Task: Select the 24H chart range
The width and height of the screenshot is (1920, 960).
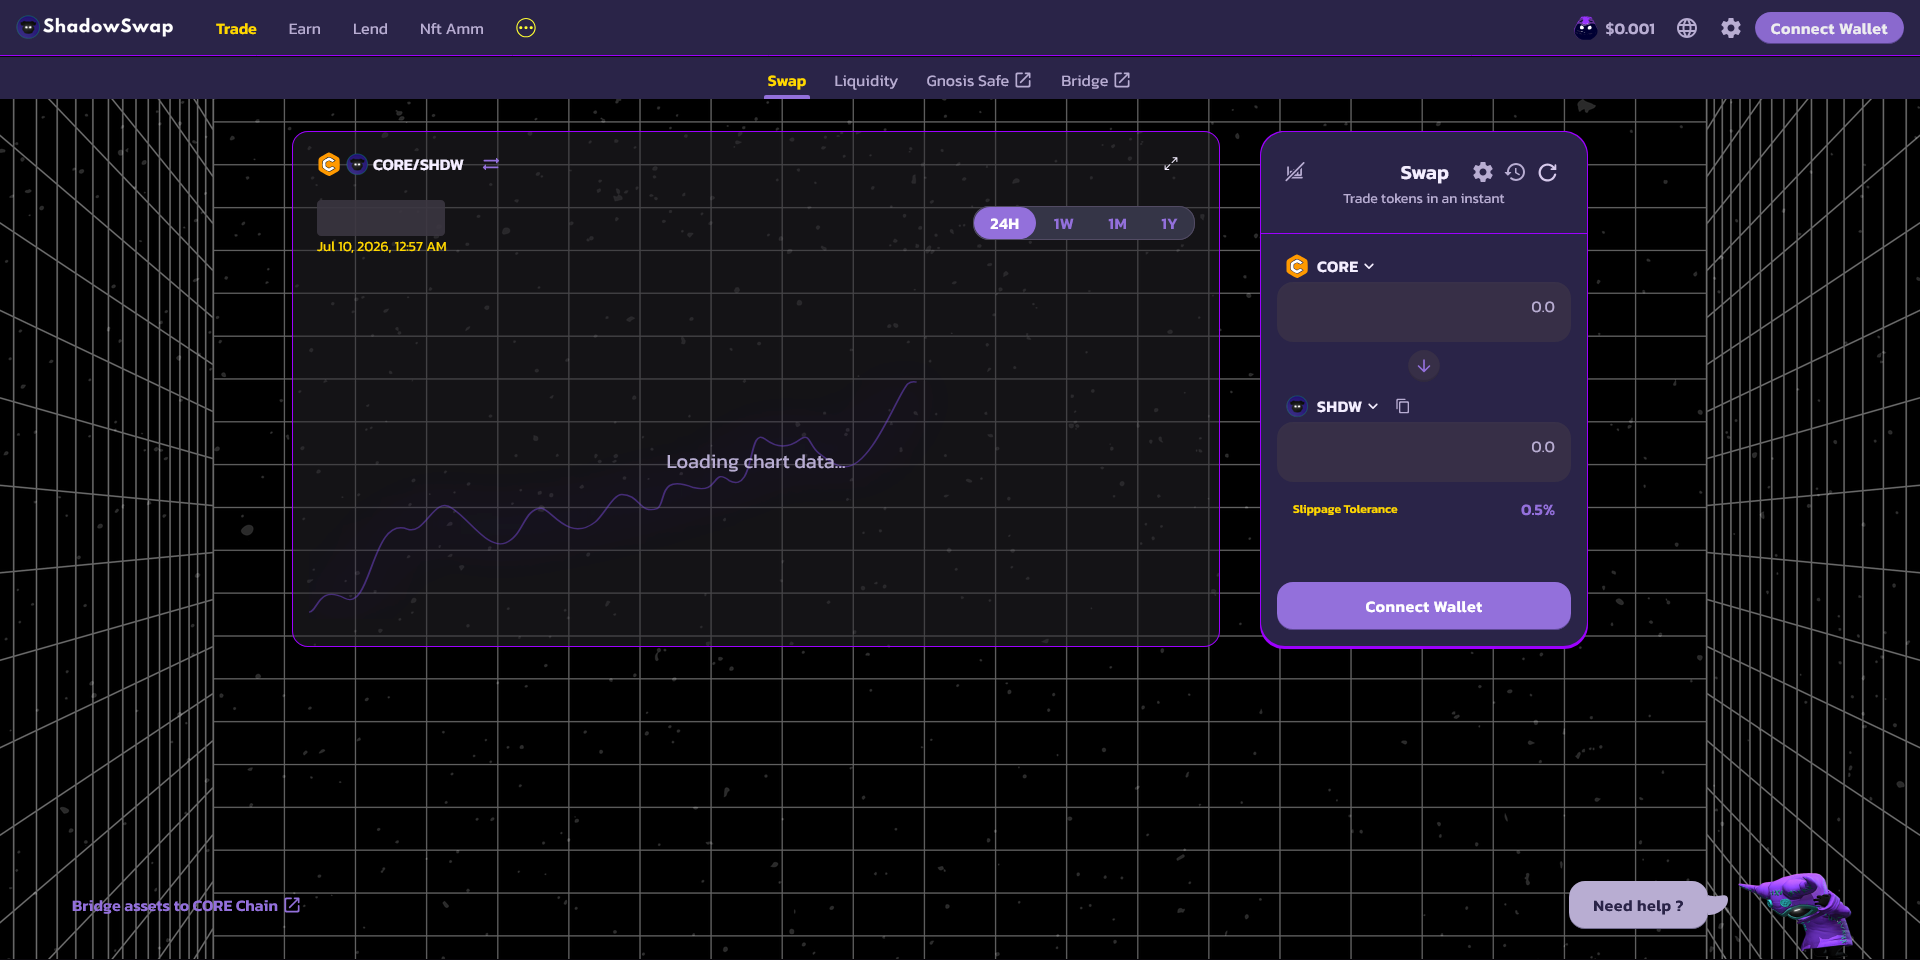Action: click(x=1004, y=223)
